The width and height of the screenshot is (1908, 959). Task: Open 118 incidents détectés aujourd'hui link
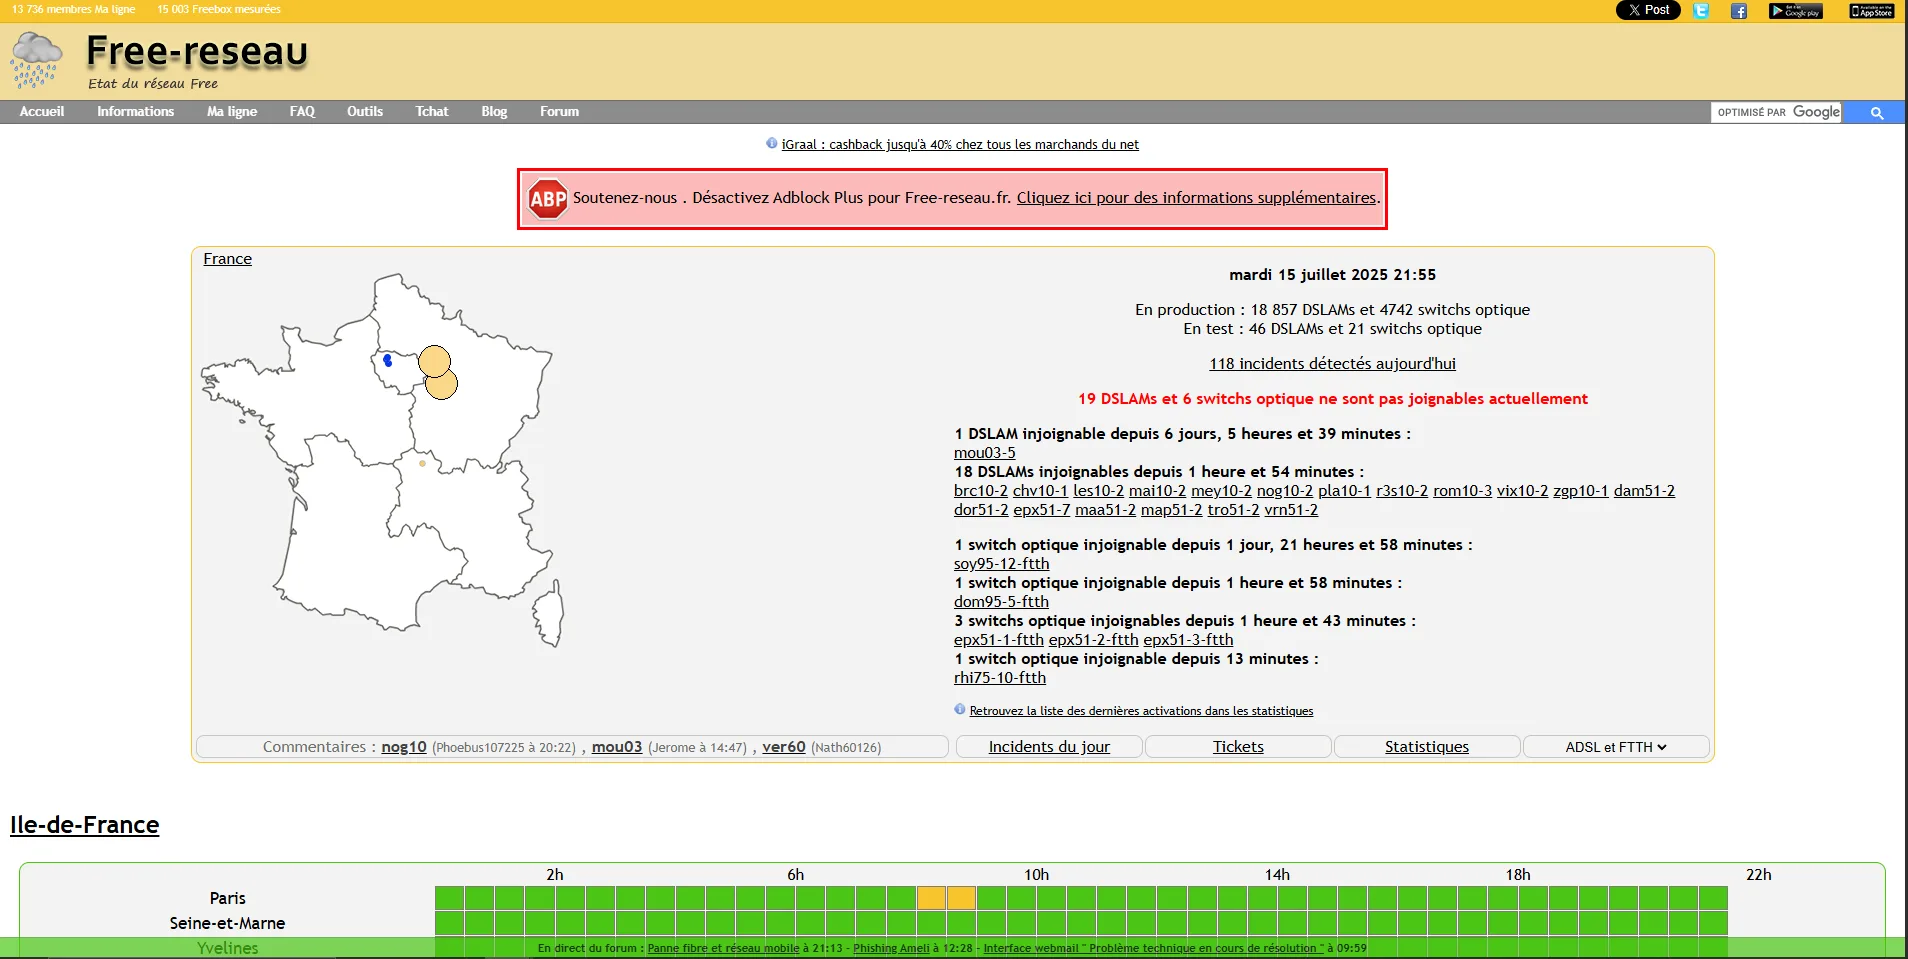point(1332,364)
